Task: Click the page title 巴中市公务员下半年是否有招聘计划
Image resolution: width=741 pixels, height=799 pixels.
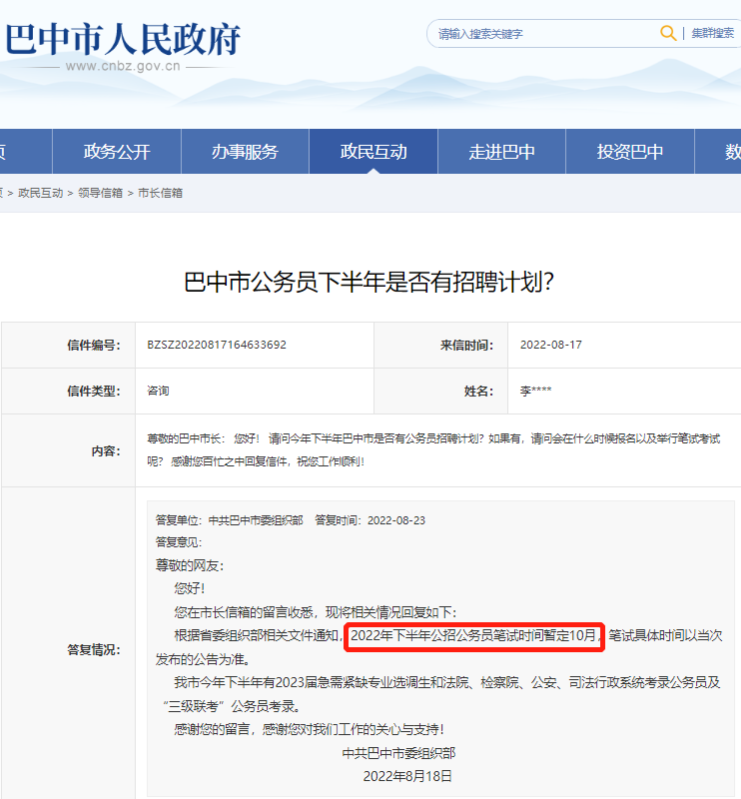Action: click(370, 283)
